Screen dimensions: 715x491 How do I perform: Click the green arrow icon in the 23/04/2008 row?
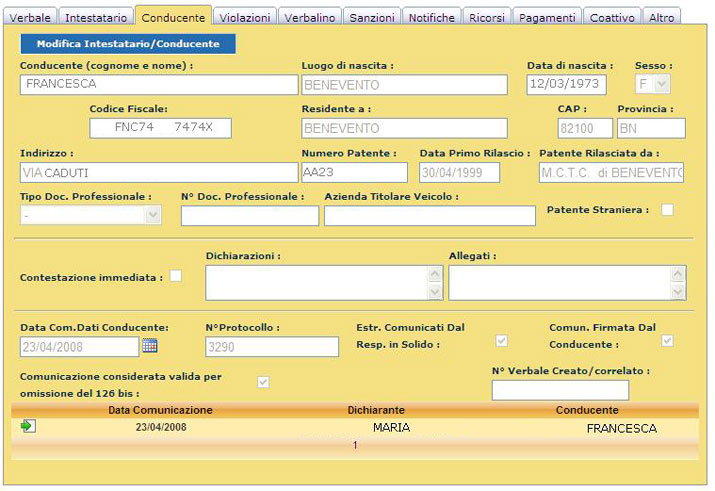click(x=28, y=426)
